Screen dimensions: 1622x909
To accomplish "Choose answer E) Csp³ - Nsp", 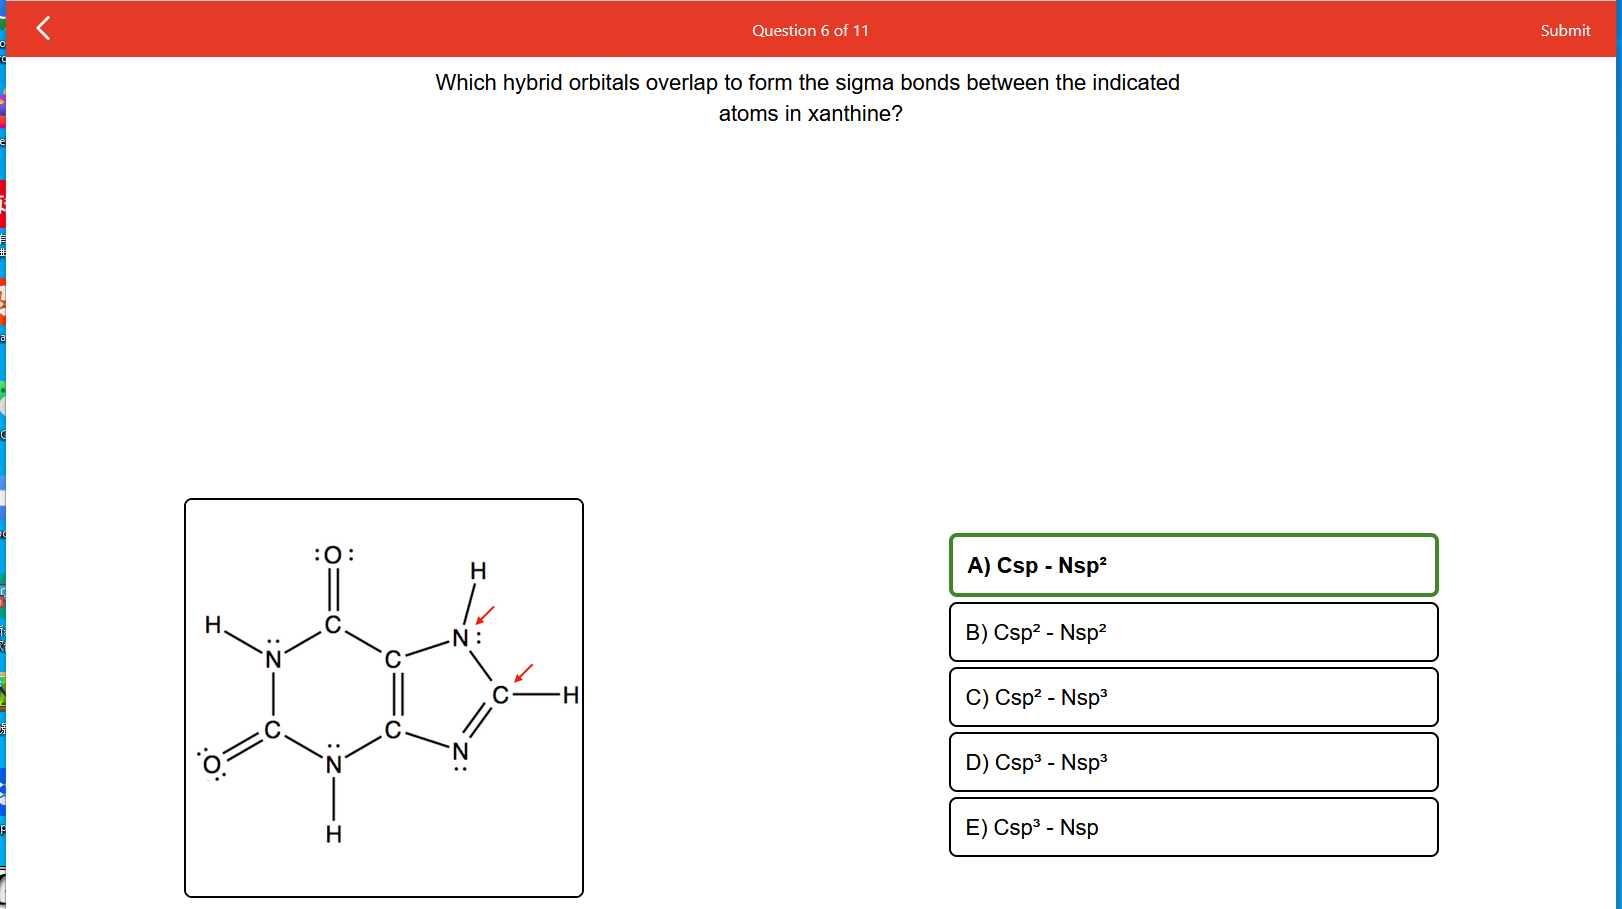I will point(1194,827).
